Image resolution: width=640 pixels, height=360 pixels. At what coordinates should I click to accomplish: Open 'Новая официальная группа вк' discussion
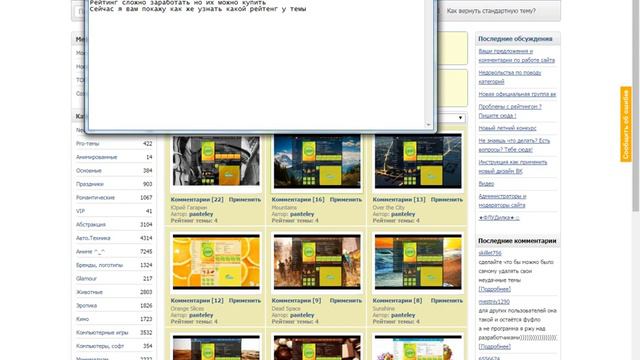point(517,94)
